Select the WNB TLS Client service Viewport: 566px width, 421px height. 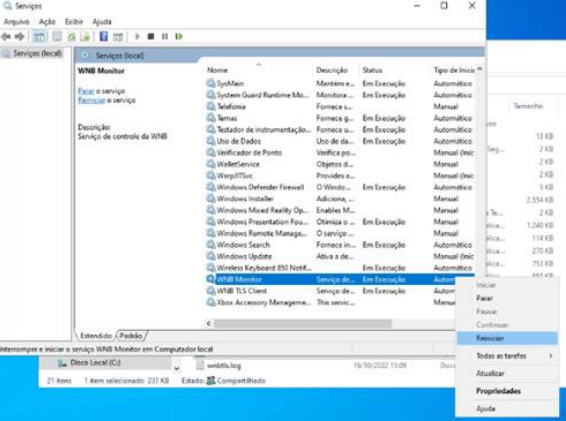click(330, 291)
